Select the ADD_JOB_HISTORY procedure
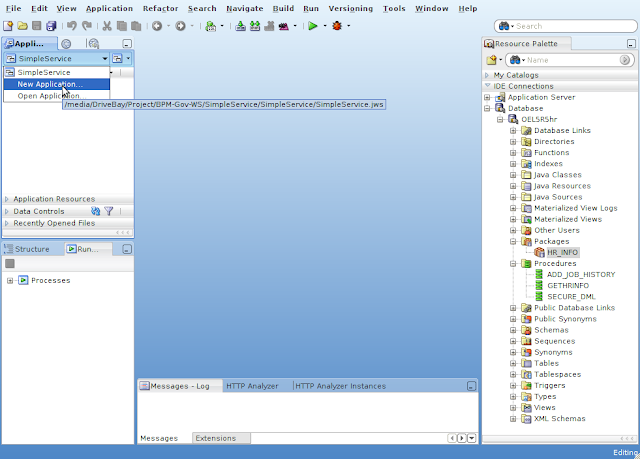 [x=581, y=275]
